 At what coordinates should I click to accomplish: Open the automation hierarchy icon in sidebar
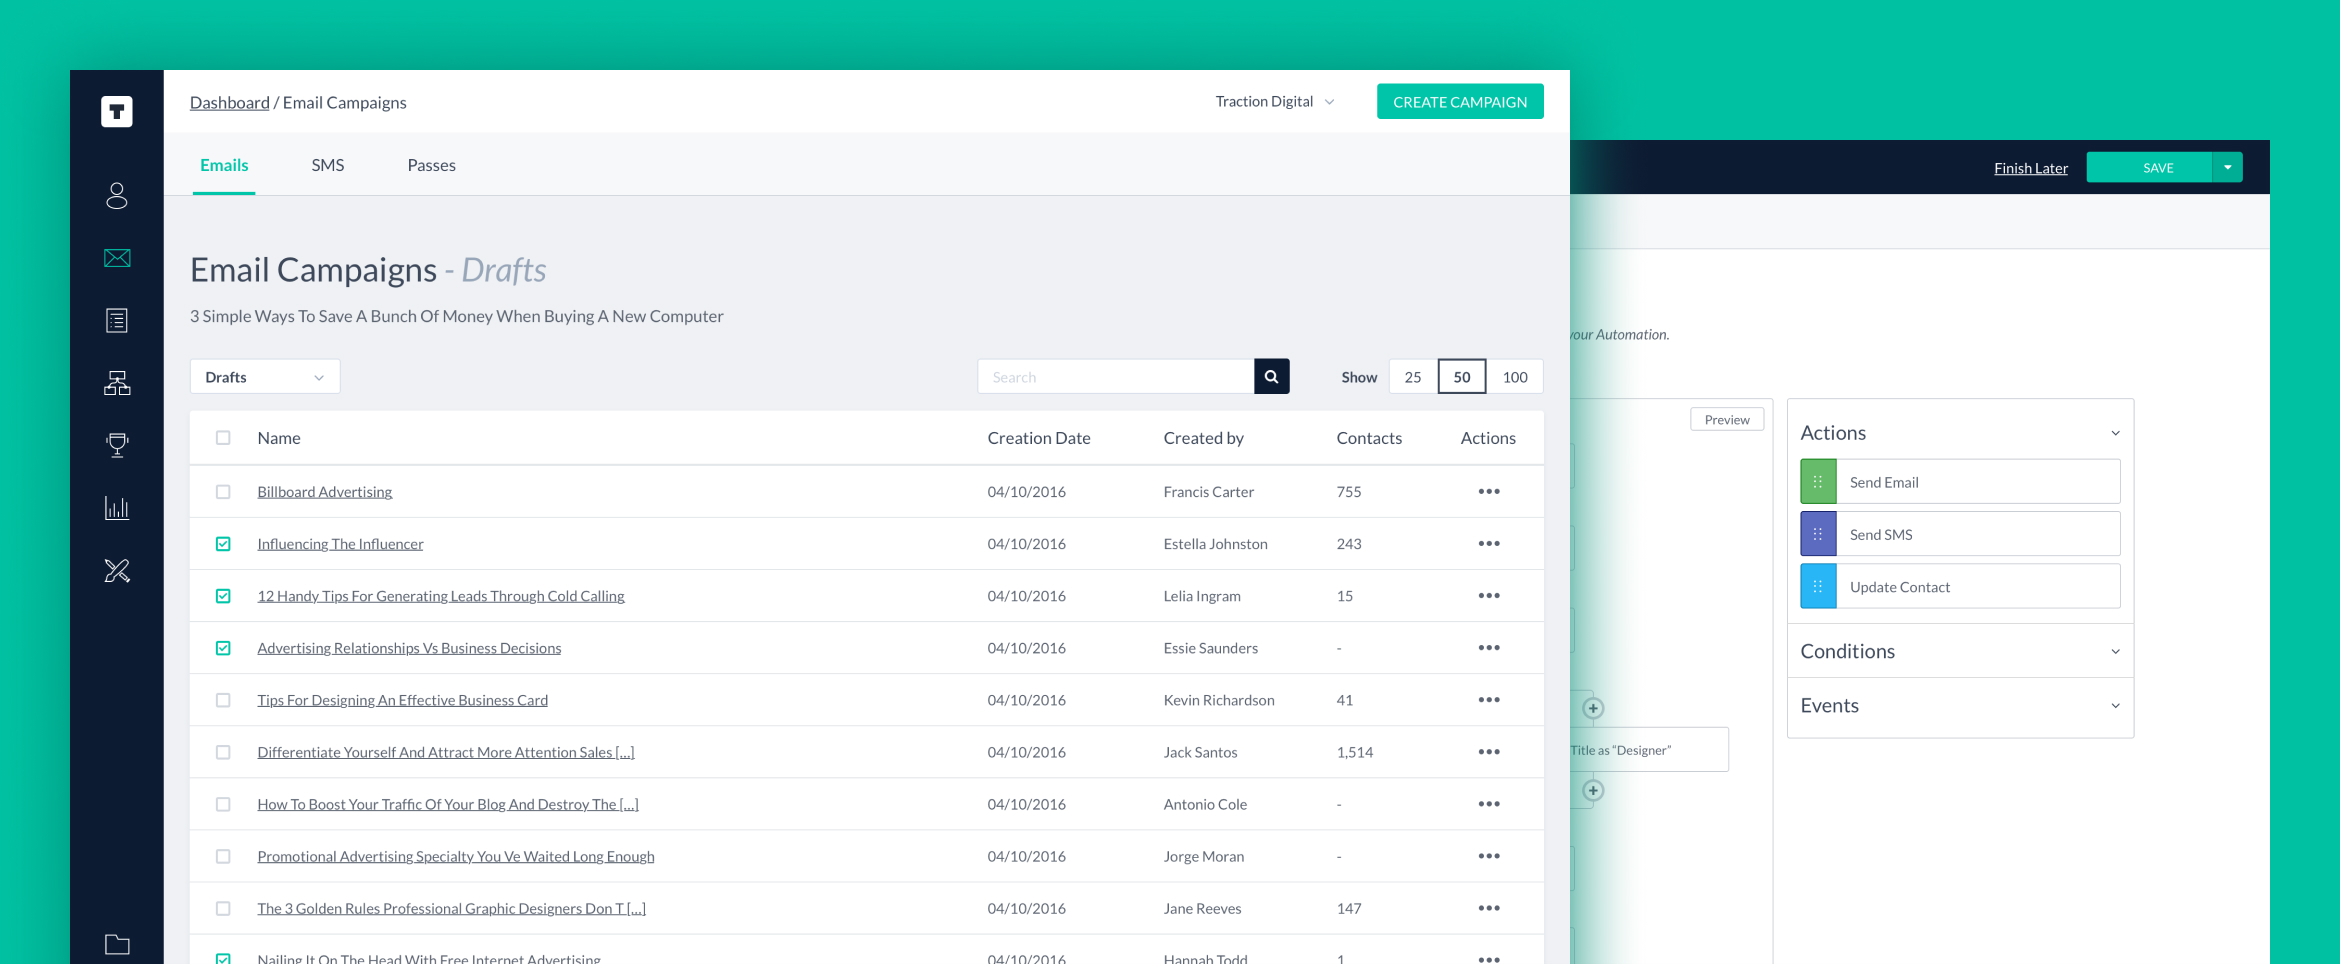(x=117, y=383)
